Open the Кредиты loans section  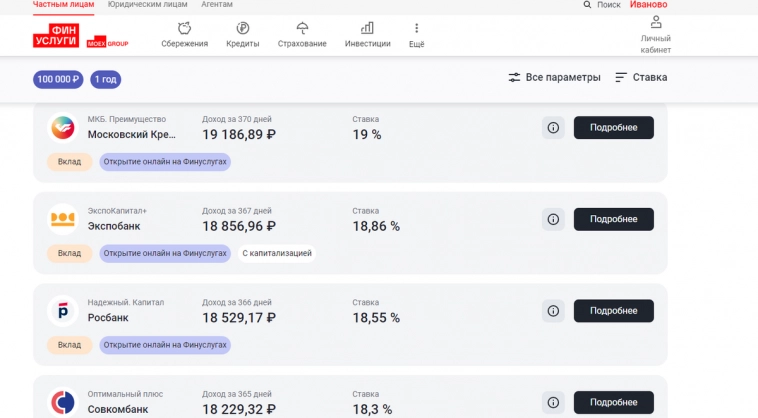point(242,35)
